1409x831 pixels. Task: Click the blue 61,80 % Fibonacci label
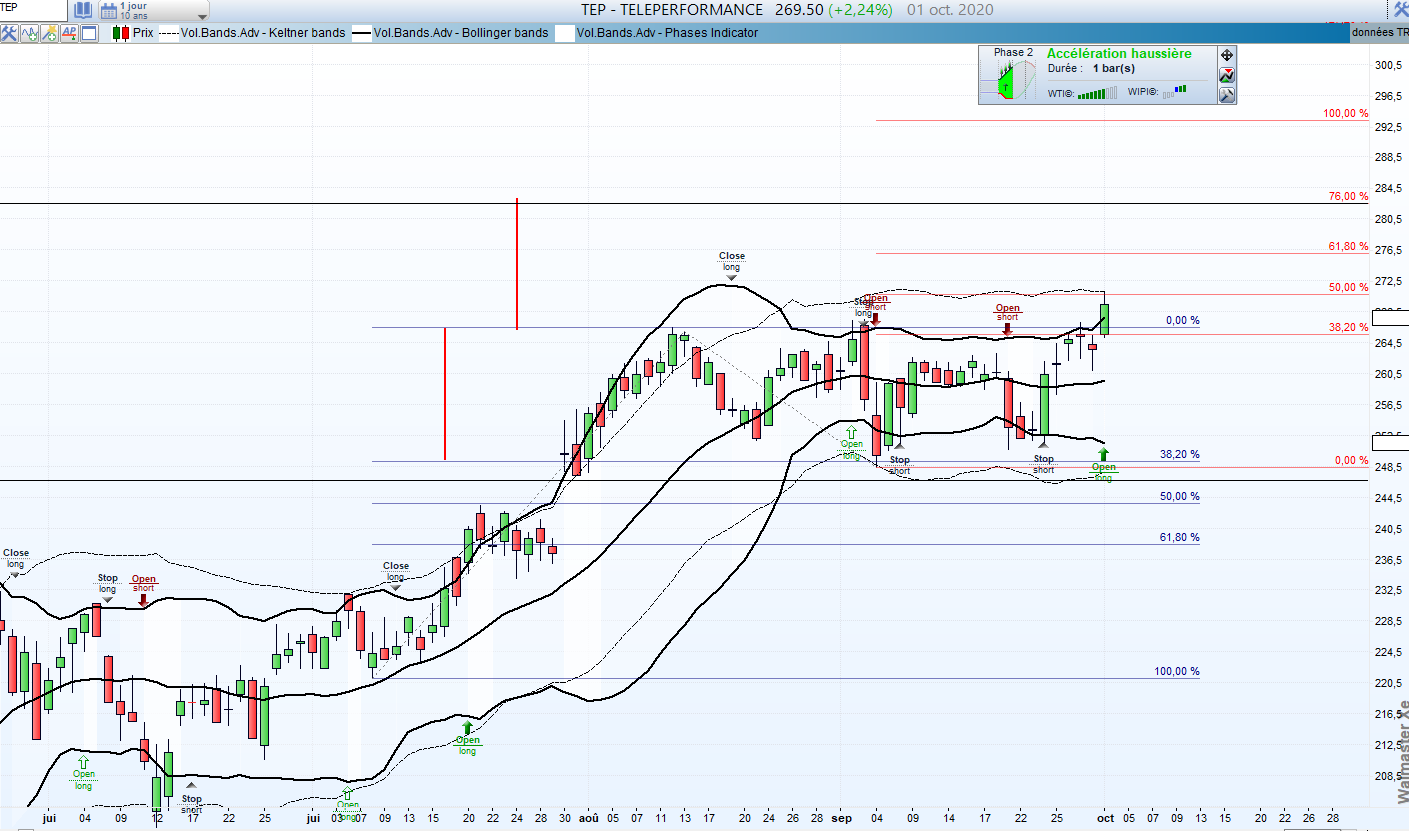tap(1180, 538)
